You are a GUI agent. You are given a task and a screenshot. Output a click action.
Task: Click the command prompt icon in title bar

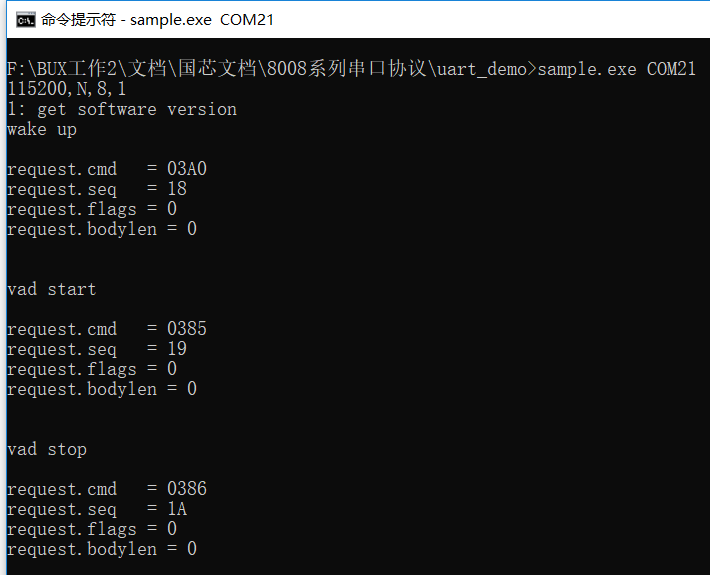(x=25, y=20)
